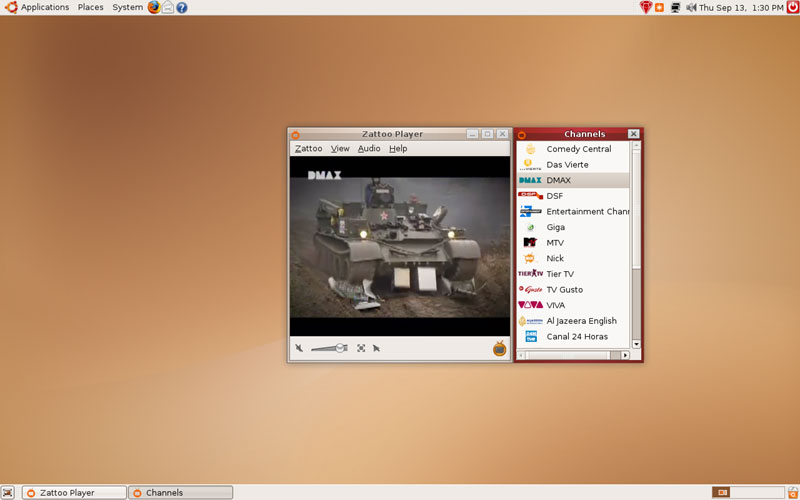The image size is (800, 500).
Task: Activate Zattoo Player taskbar button
Action: click(x=74, y=492)
